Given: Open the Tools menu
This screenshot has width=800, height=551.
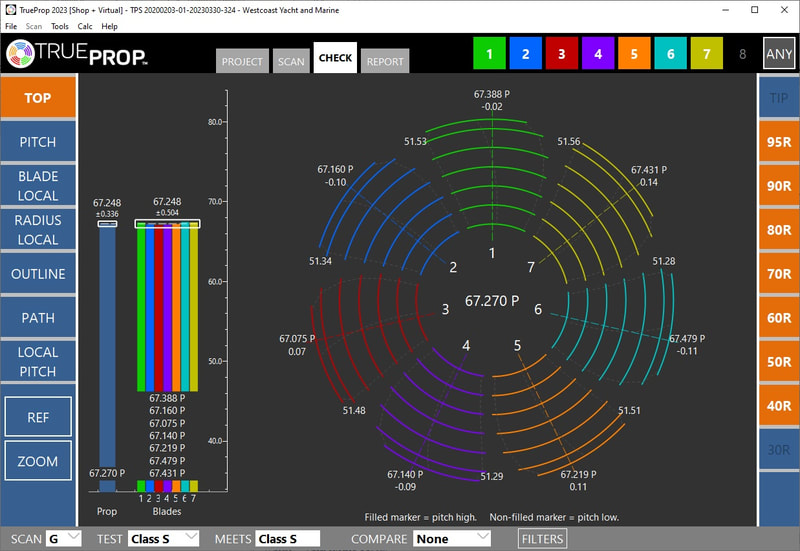Looking at the screenshot, I should point(60,26).
